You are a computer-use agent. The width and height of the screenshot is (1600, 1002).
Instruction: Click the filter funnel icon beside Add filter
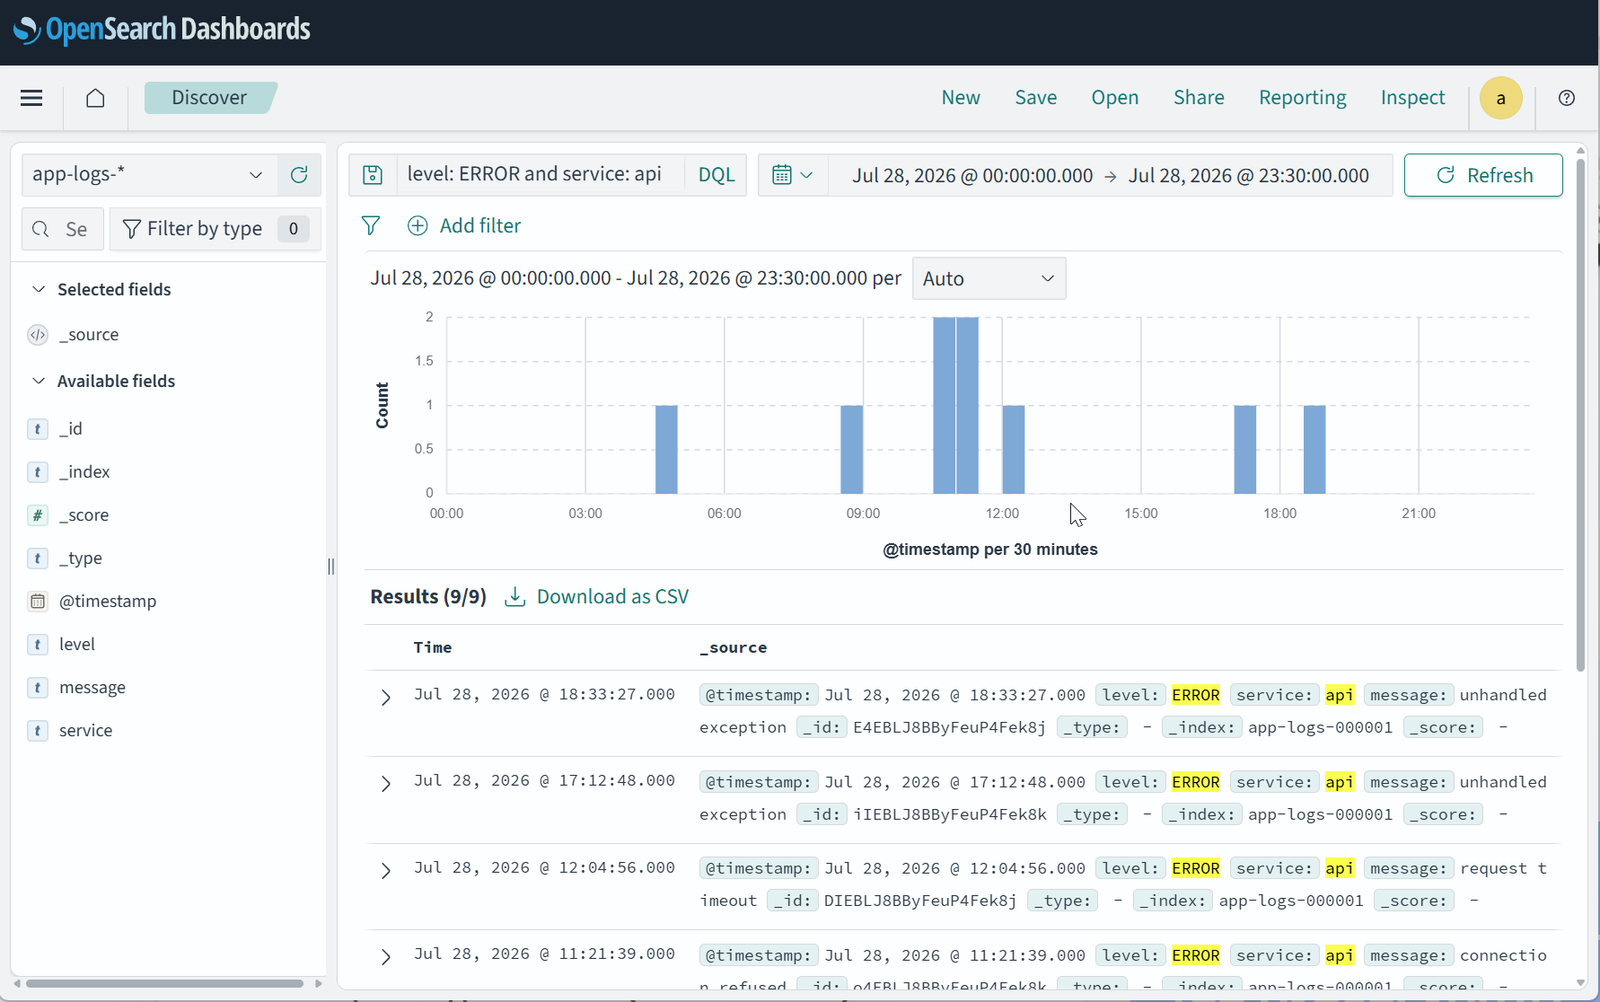pos(371,226)
